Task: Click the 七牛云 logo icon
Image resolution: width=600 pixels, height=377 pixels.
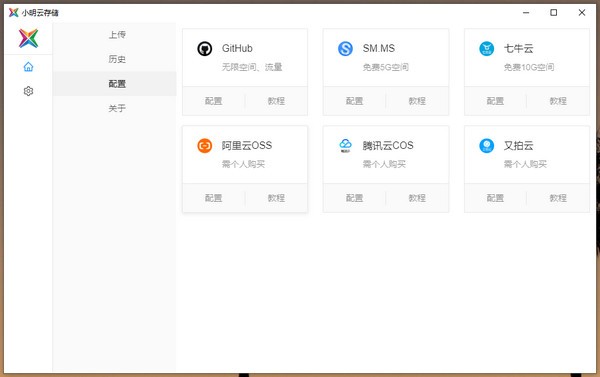Action: (x=487, y=49)
